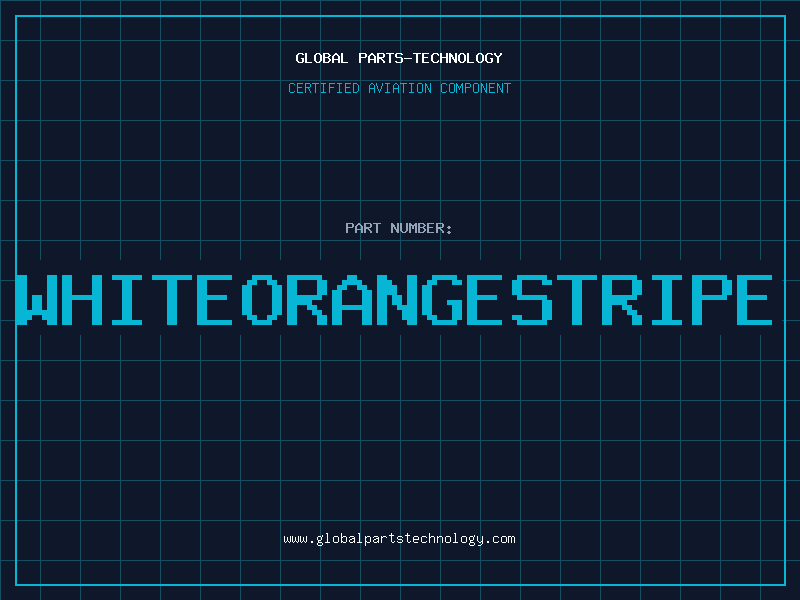Click the GLOBAL PARTS-TECHNOLOGY heading
Viewport: 800px width, 600px height.
coord(399,58)
